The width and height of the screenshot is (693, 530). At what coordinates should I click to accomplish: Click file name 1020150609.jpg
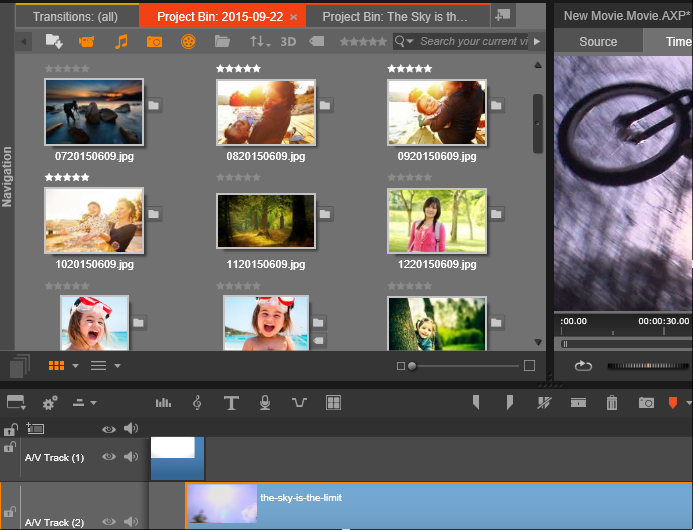point(94,264)
